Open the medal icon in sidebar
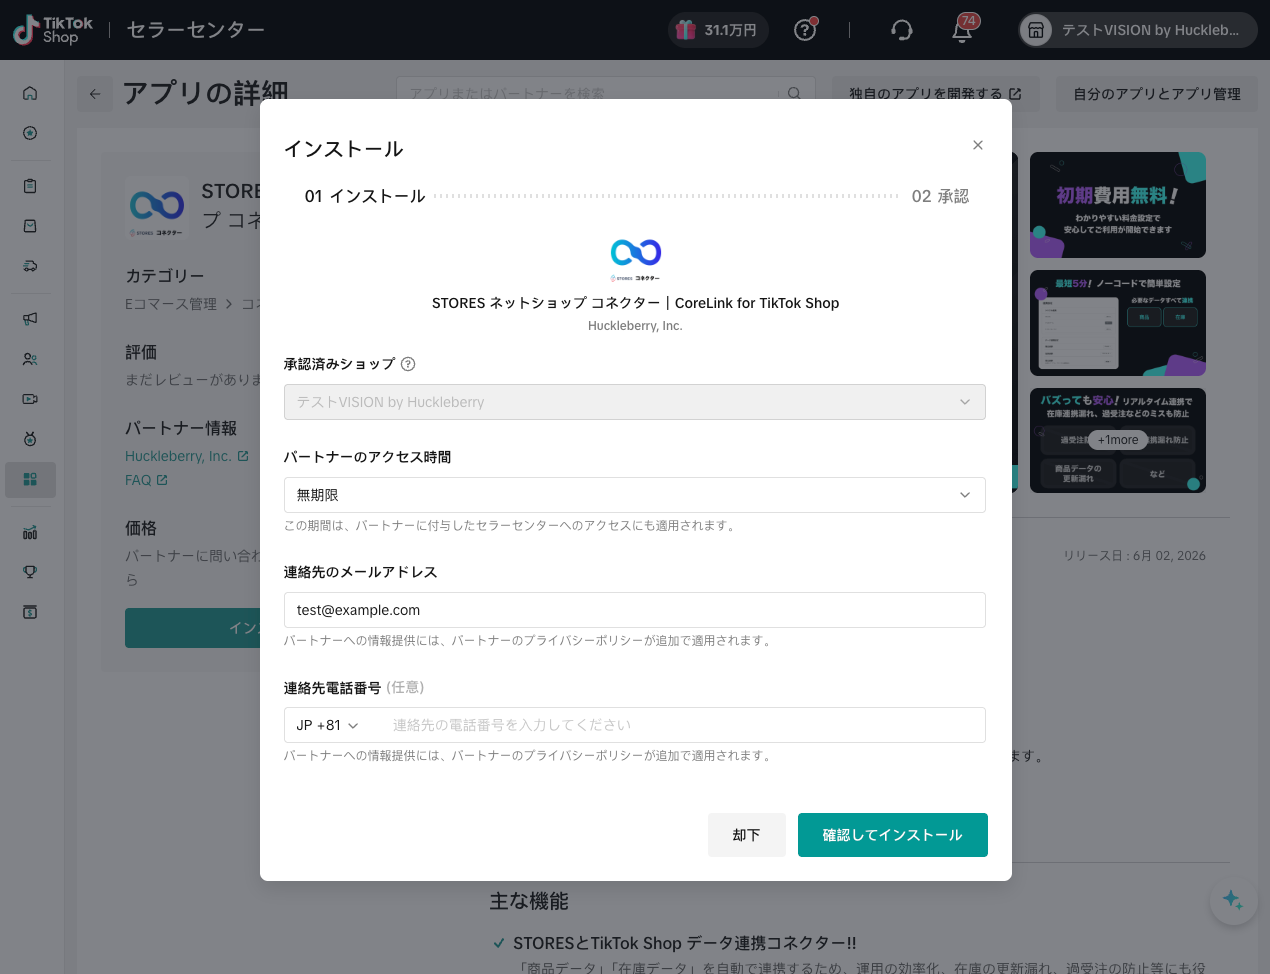1270x974 pixels. tap(30, 439)
